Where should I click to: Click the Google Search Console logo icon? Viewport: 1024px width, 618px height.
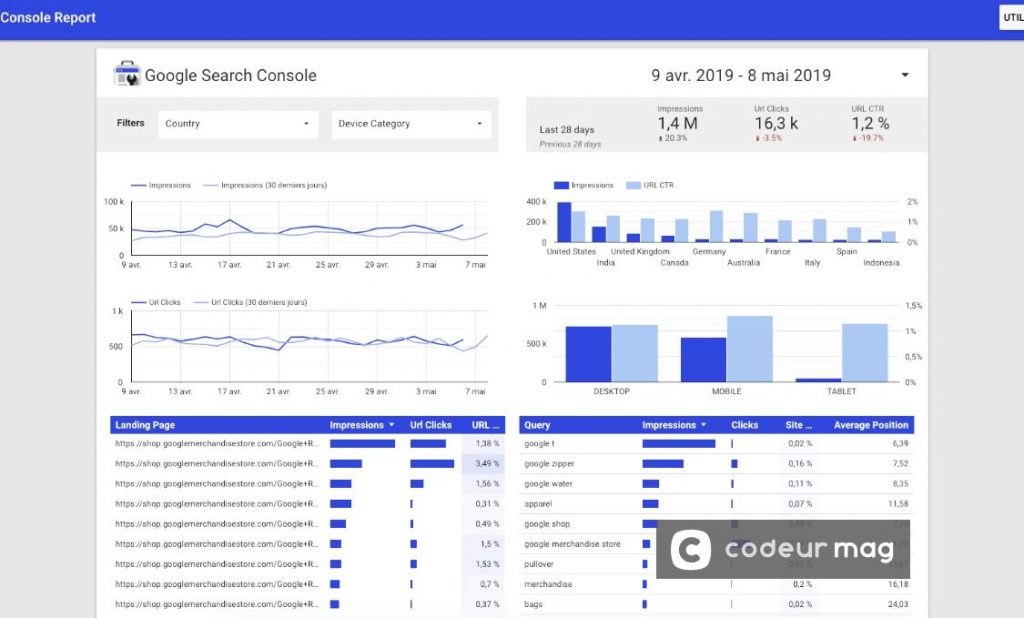tap(127, 74)
